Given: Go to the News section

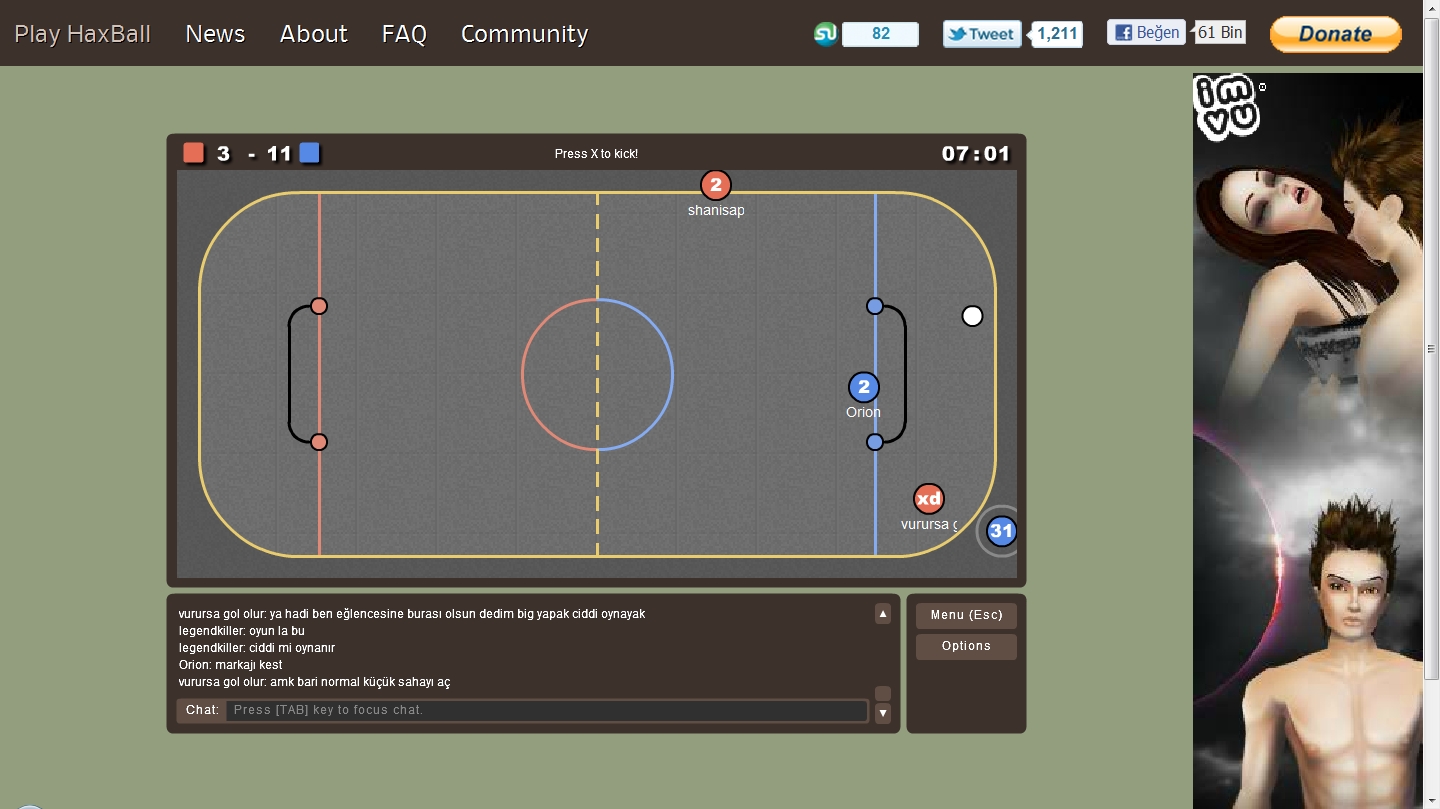Looking at the screenshot, I should pos(215,34).
